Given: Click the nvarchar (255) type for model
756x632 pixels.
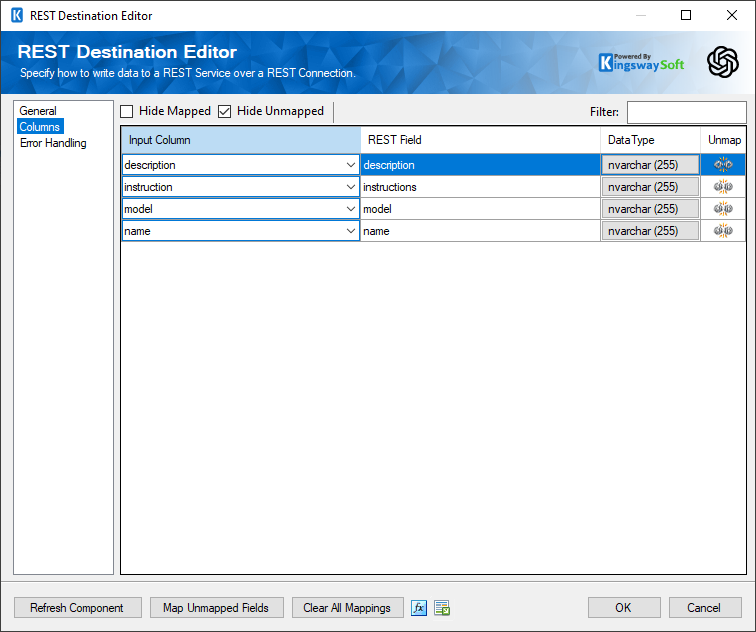Looking at the screenshot, I should (x=650, y=209).
